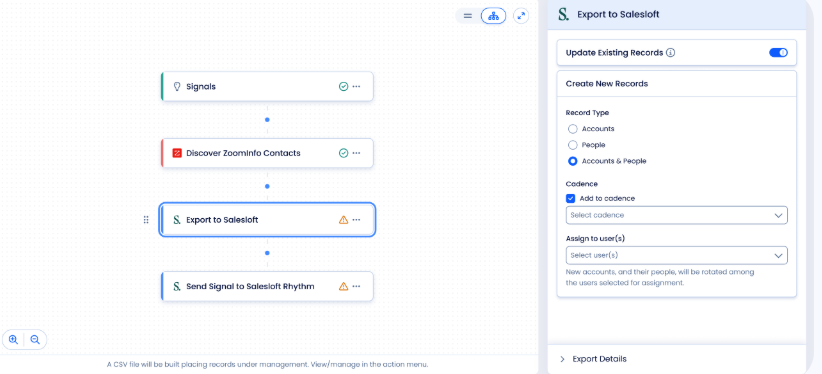Switch to the flowchart tree view icon
Screen dimensions: 822x374
(493, 16)
